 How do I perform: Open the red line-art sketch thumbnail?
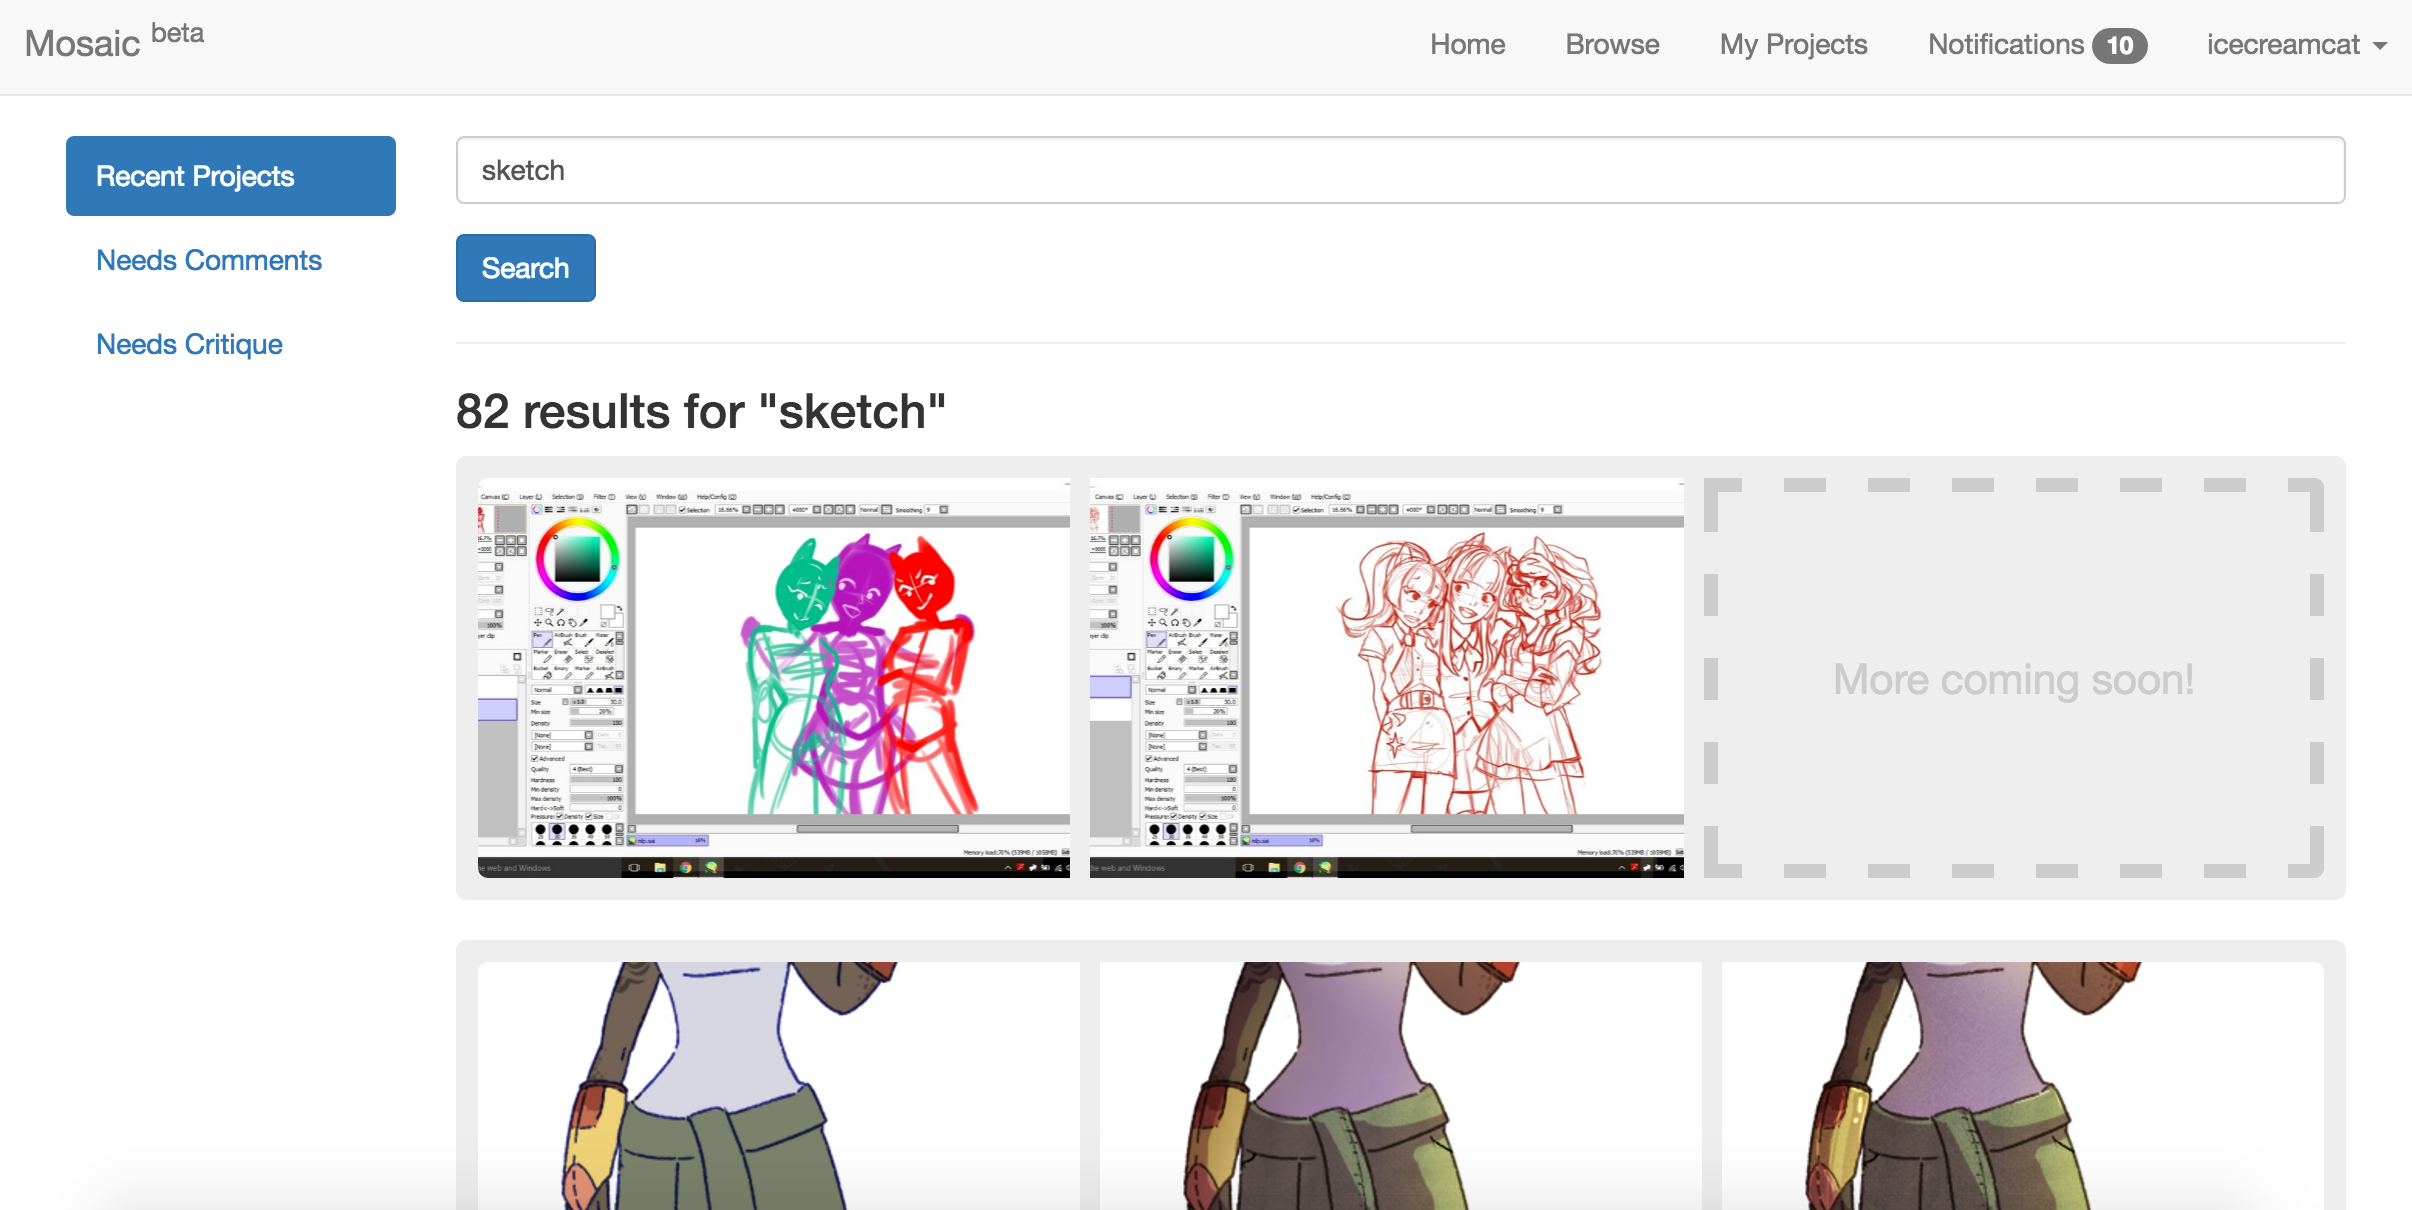[x=1387, y=677]
